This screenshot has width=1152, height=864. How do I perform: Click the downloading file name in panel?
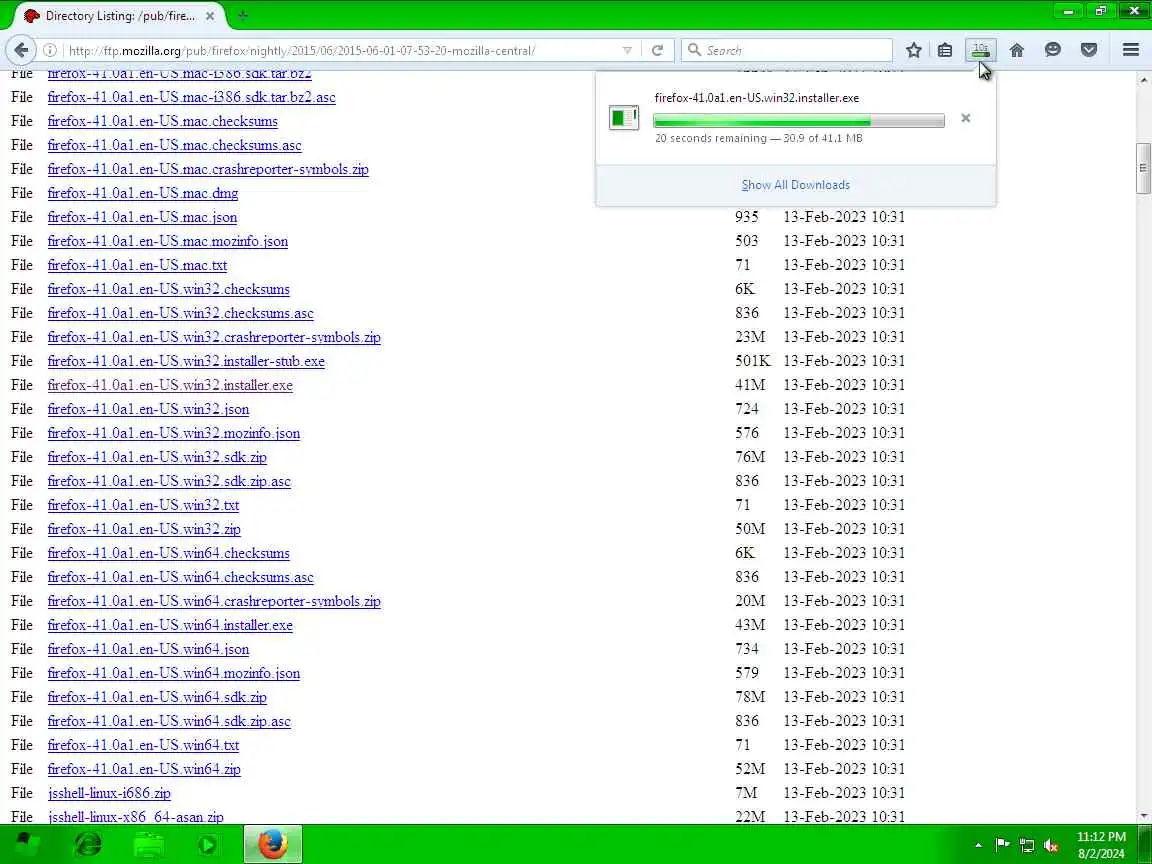coord(757,98)
